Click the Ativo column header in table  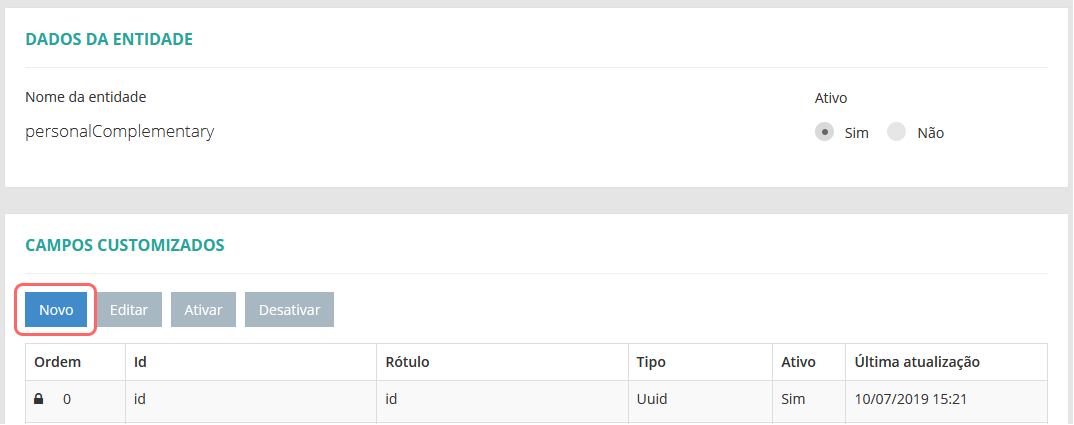point(798,362)
